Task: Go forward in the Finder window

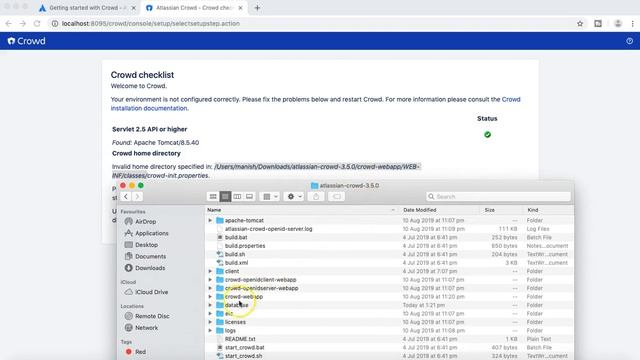Action: 138,197
